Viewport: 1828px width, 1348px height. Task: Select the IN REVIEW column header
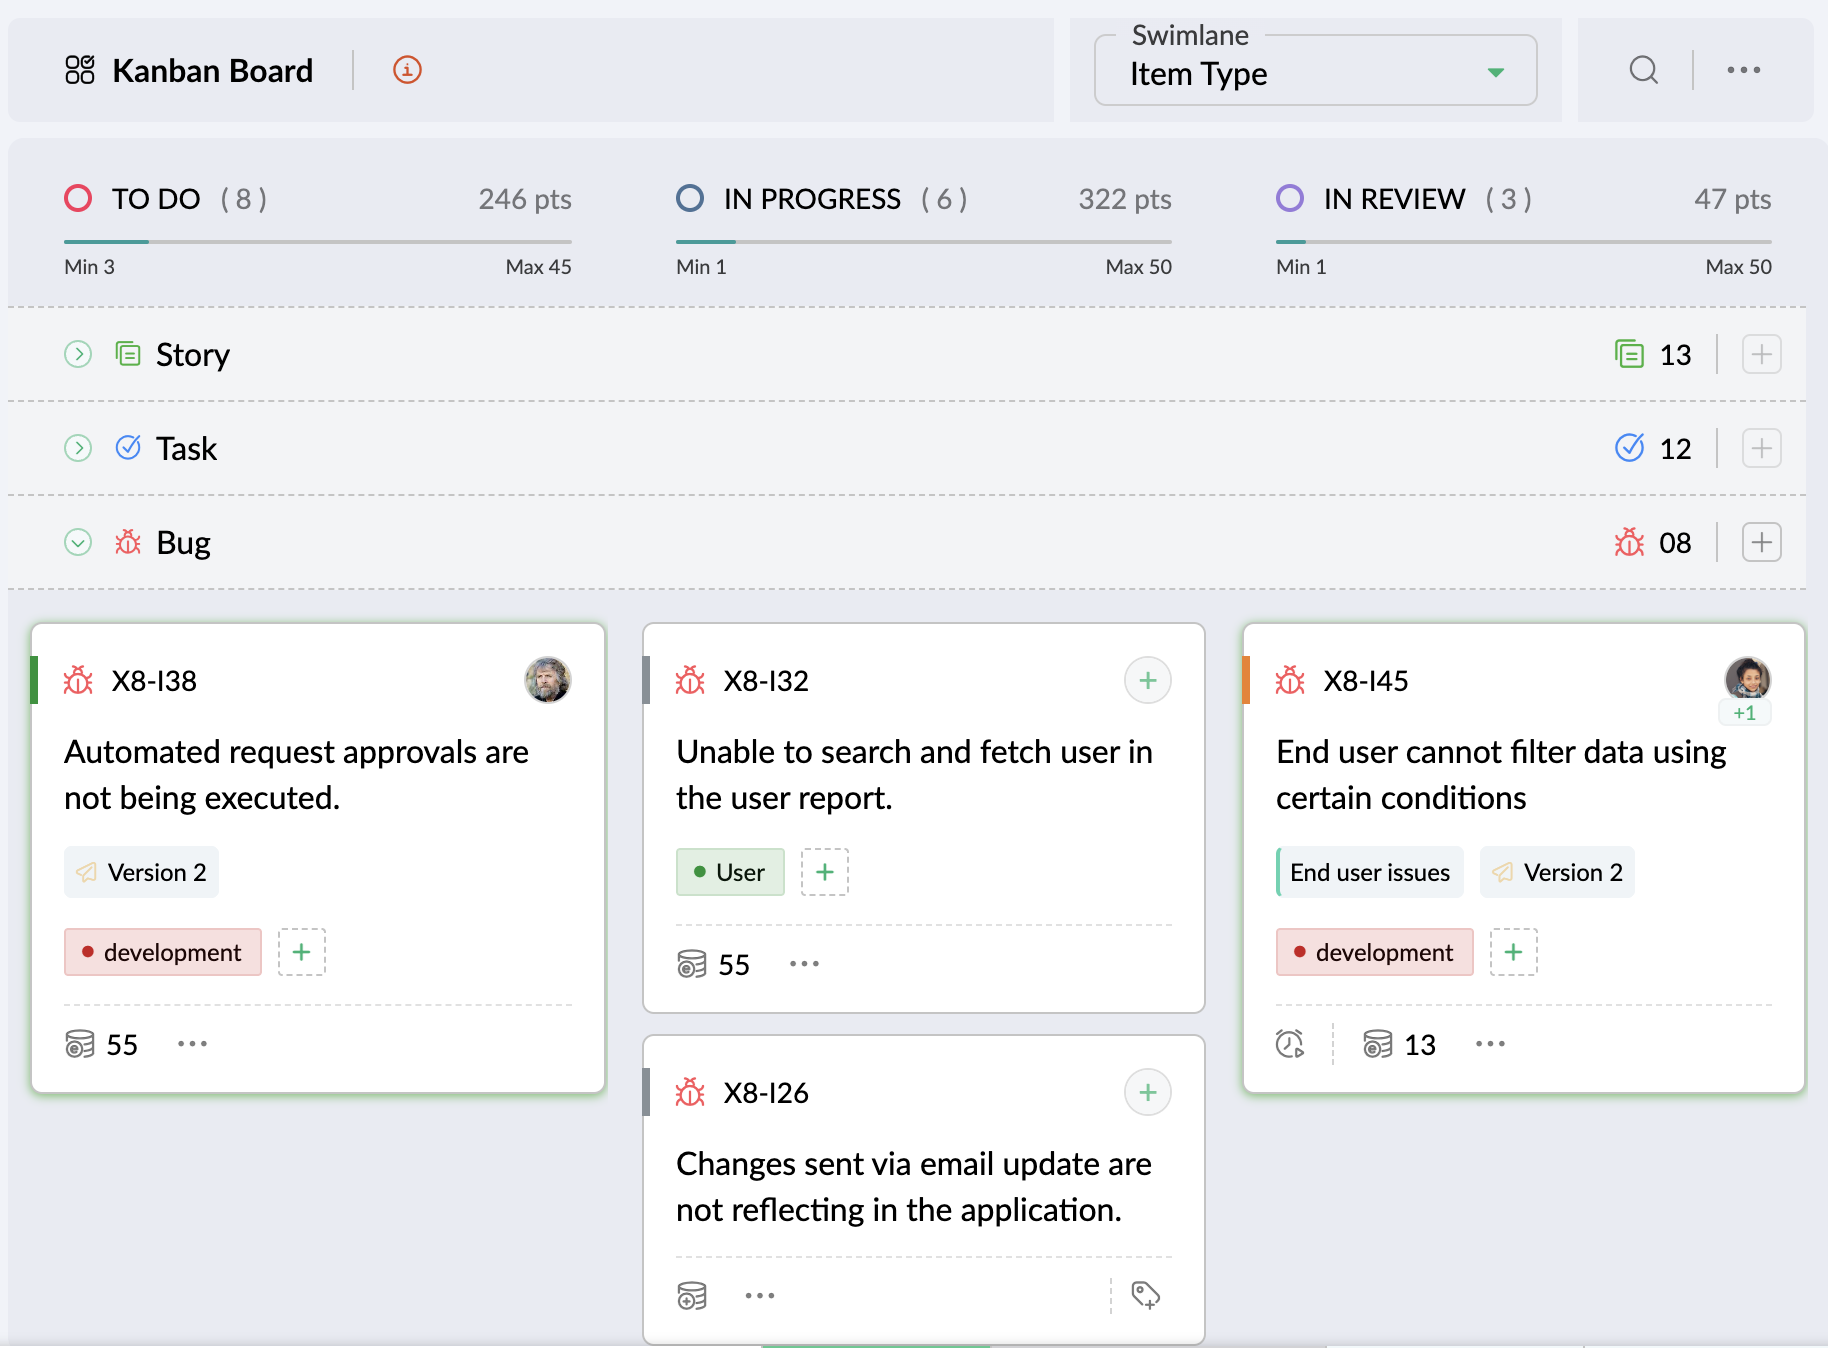tap(1394, 199)
